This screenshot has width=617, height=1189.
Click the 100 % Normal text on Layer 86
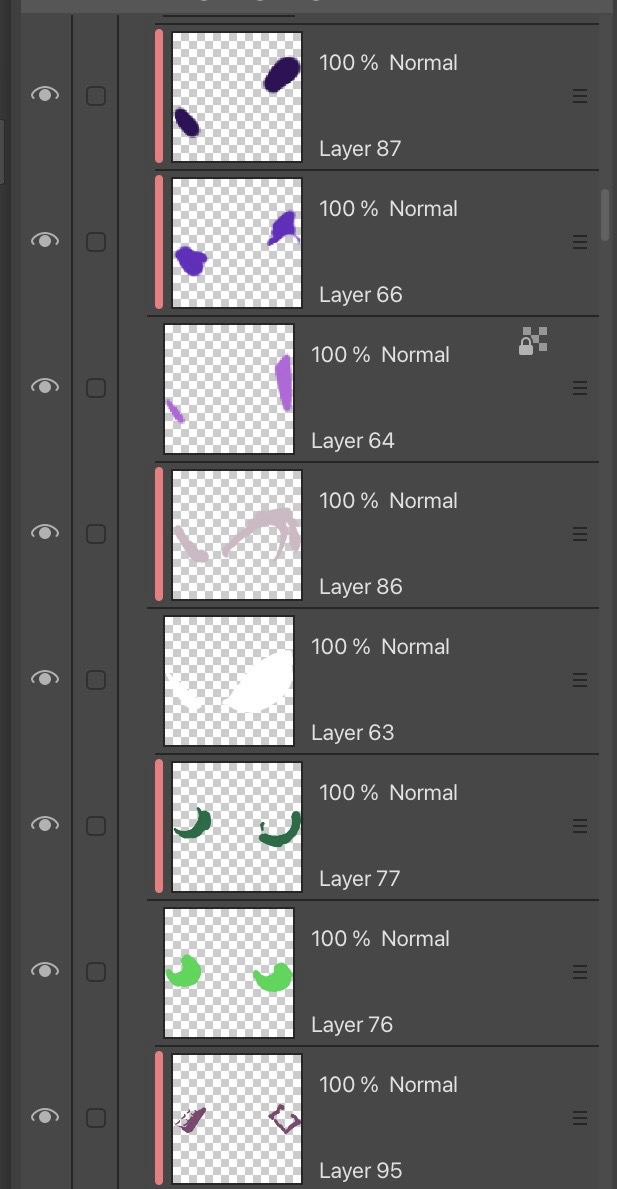[x=388, y=501]
